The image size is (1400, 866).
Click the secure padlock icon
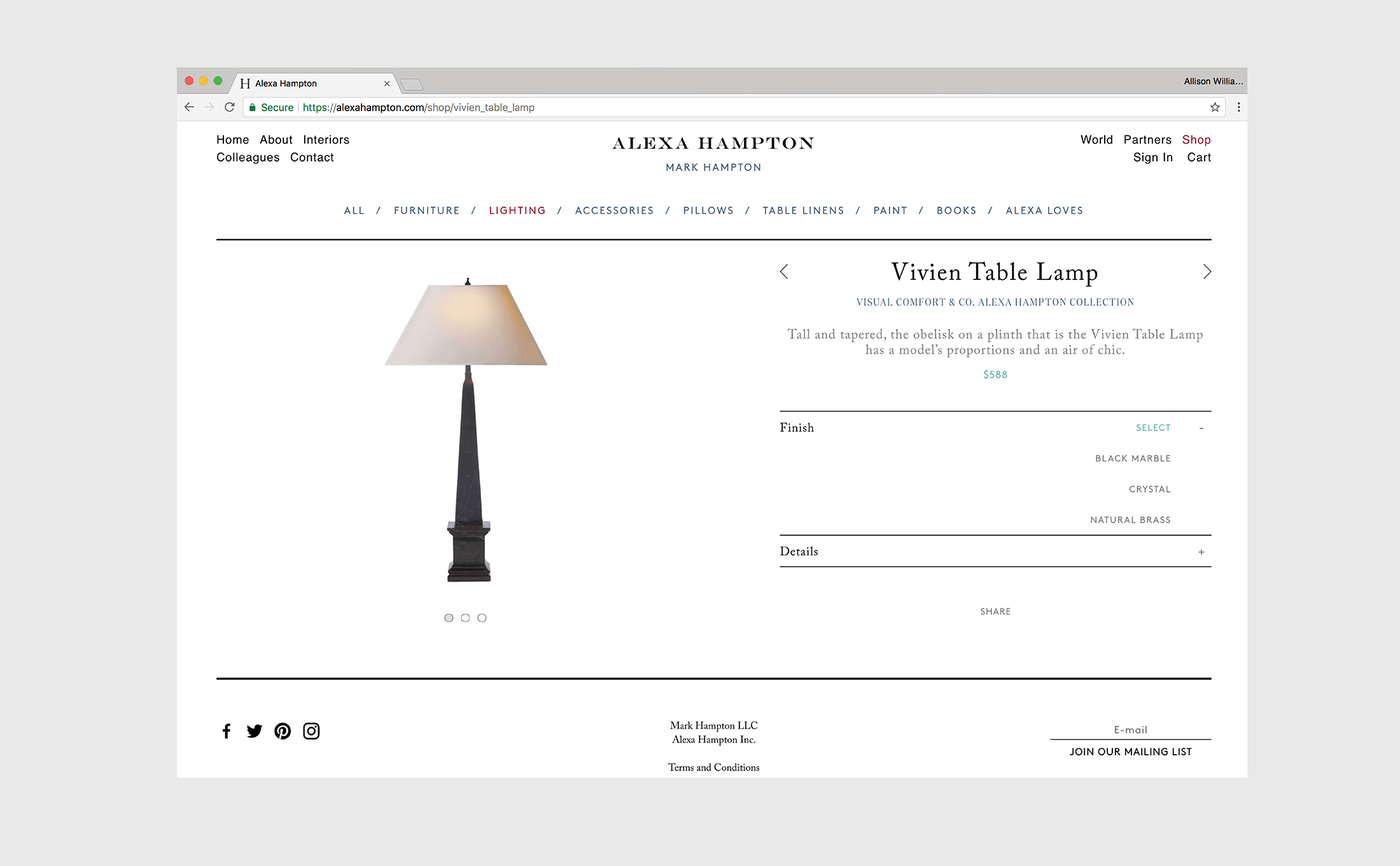253,107
